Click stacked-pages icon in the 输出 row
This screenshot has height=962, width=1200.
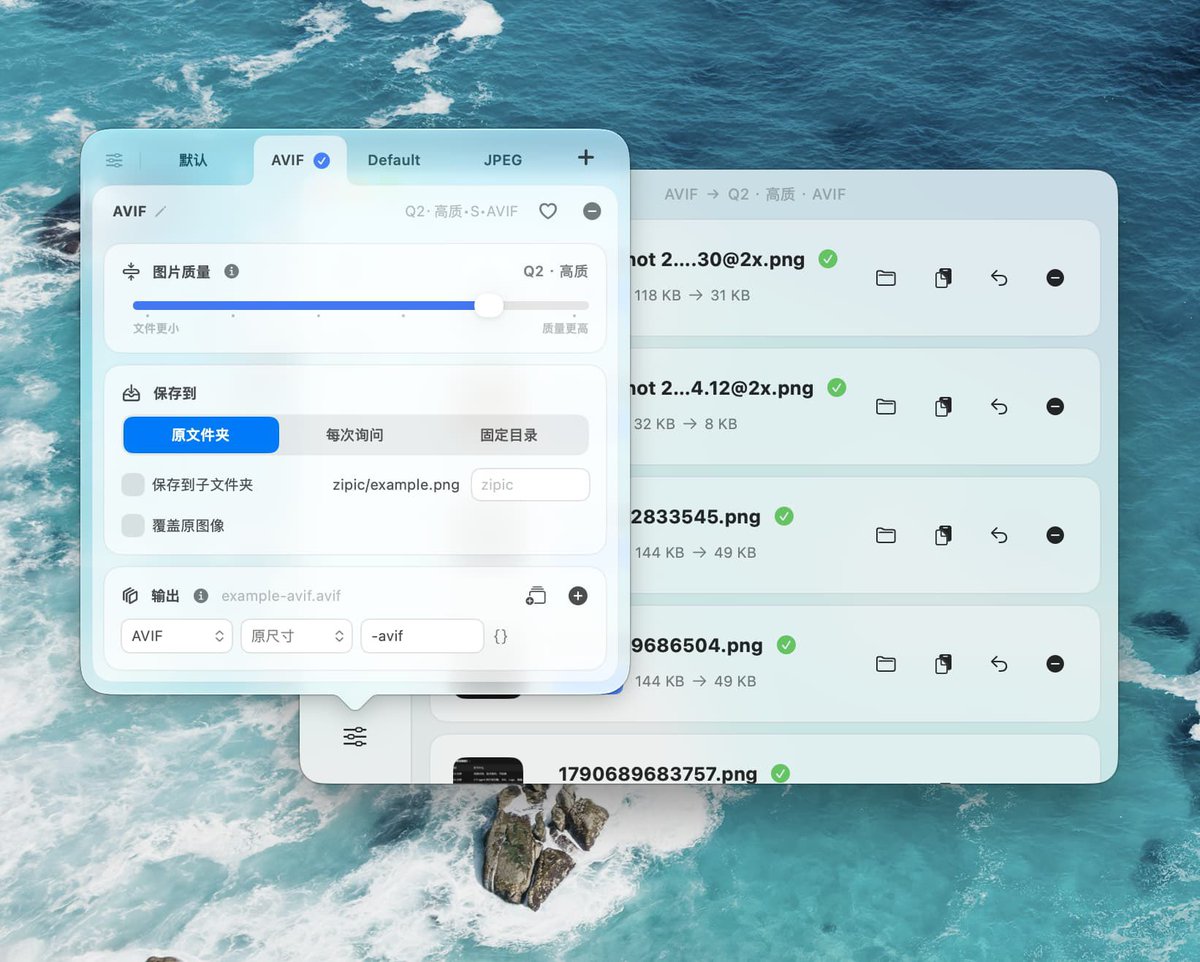[536, 596]
